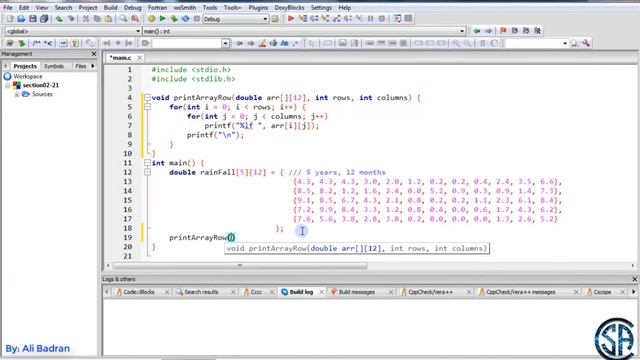Collapse fold at line 12 array

pyautogui.click(x=147, y=172)
